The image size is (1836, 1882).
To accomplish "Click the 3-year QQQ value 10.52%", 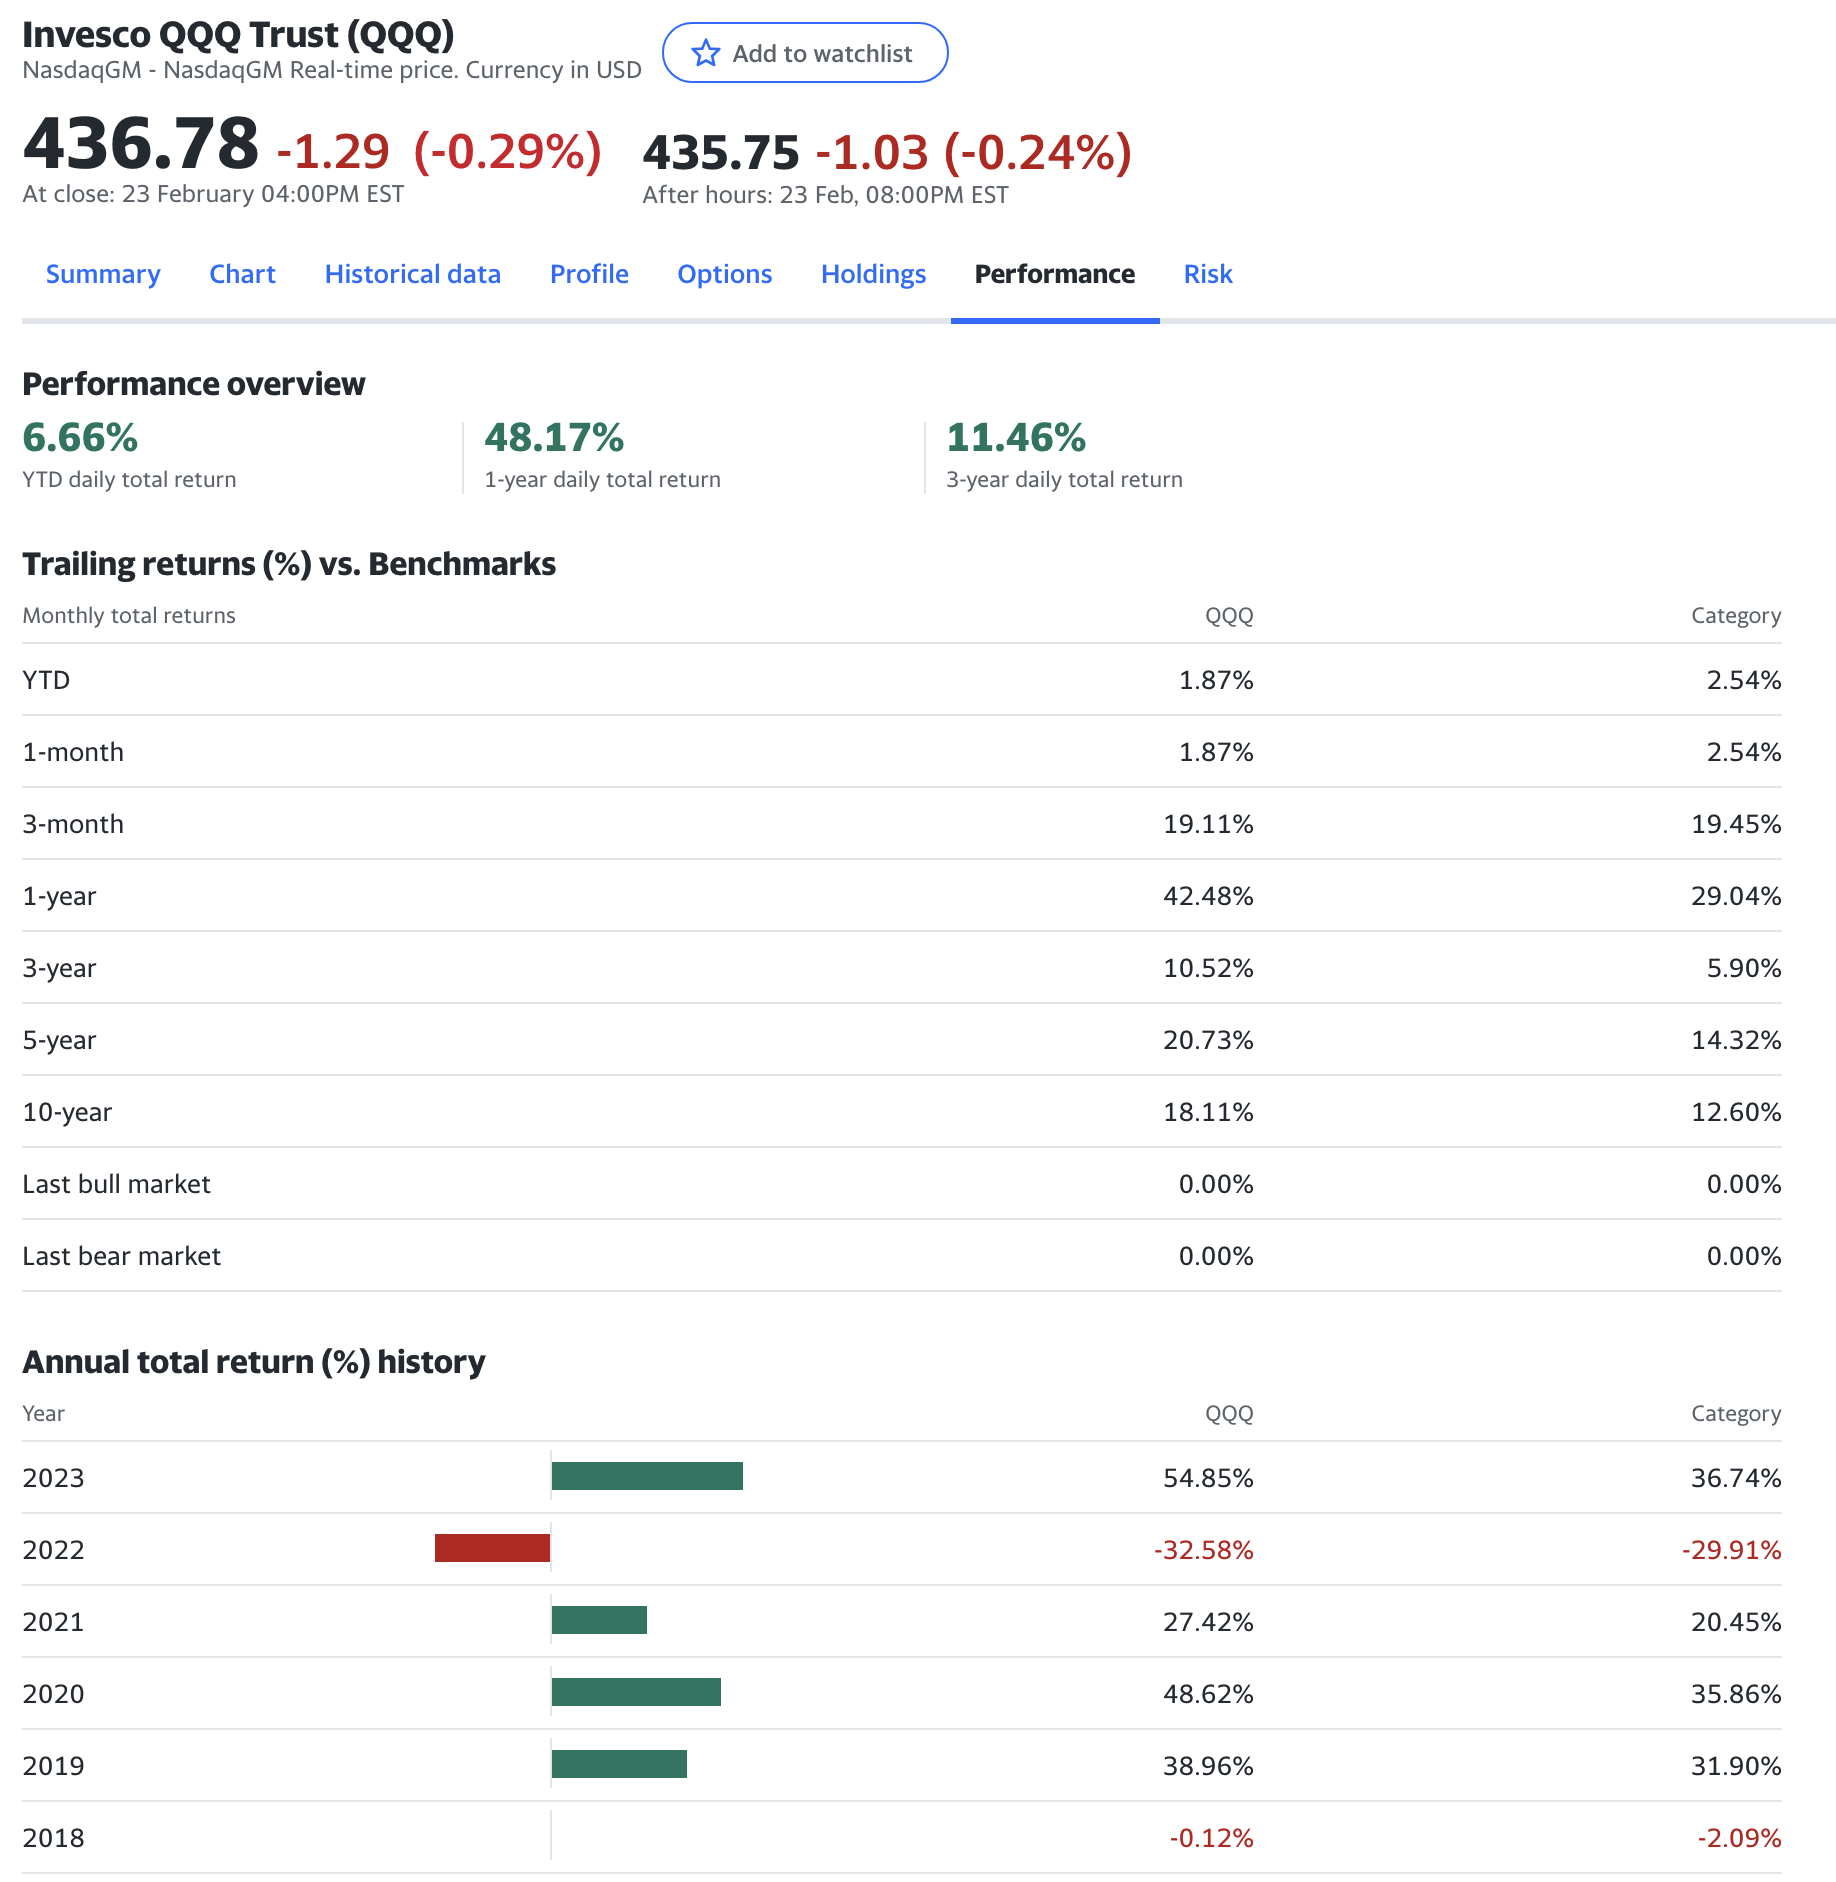I will (1208, 968).
